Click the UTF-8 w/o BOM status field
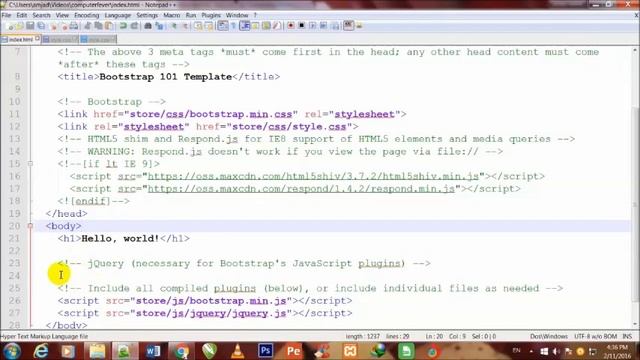 pyautogui.click(x=596, y=336)
